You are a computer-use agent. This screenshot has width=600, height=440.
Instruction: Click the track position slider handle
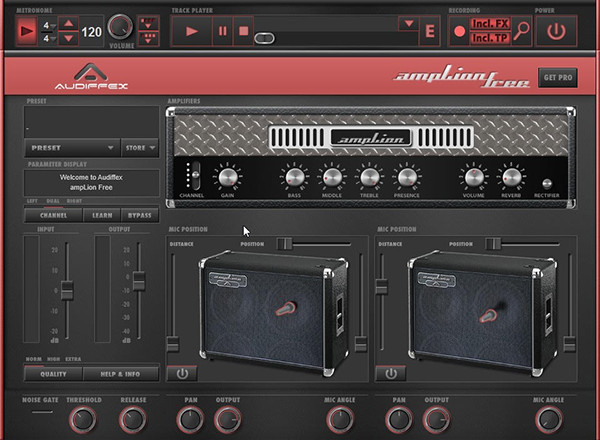tap(264, 38)
